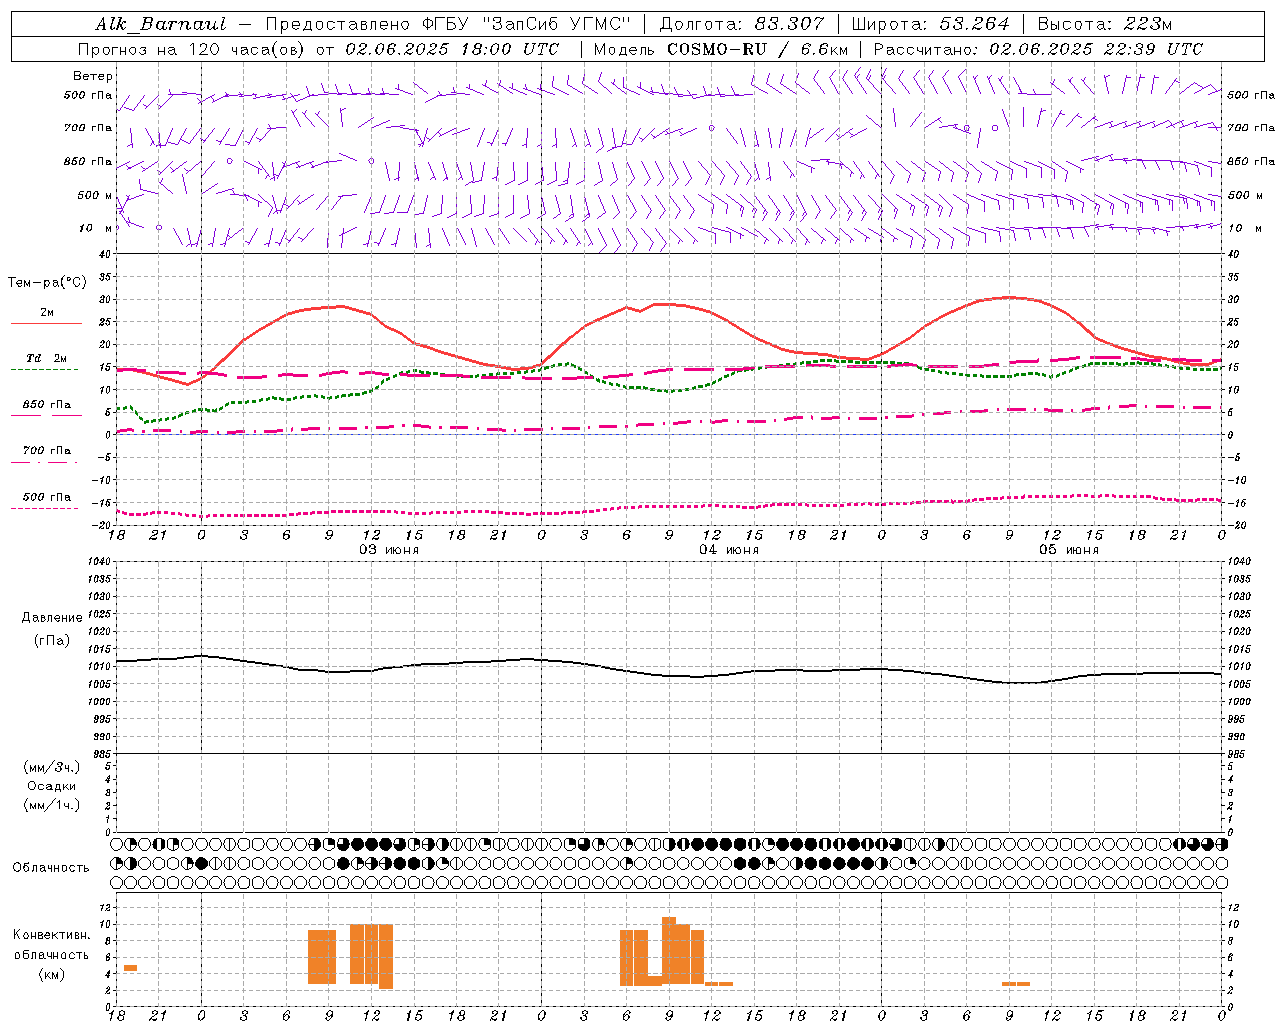This screenshot has width=1280, height=1024.
Task: Click 'Рассчитано: 02.06.2025 22:39 UTC' timestamp
Action: click(1038, 49)
